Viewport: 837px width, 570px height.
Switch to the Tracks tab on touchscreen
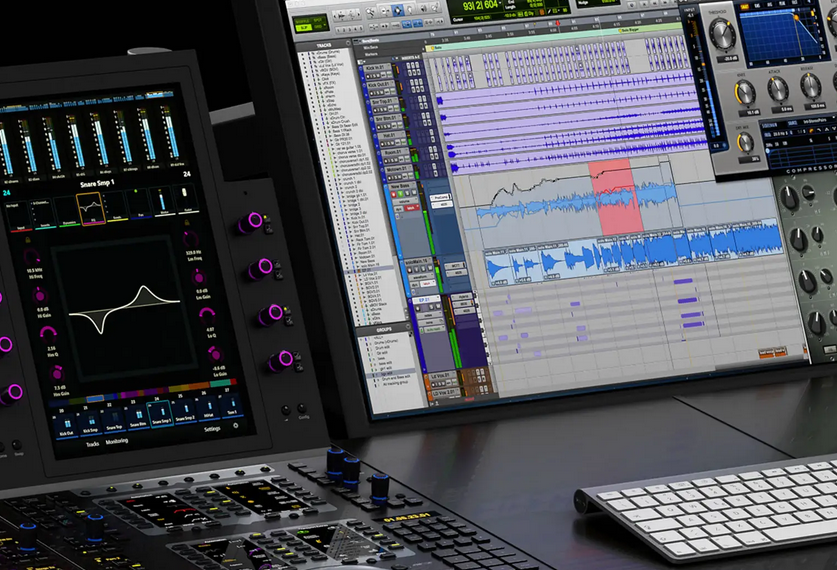click(93, 444)
